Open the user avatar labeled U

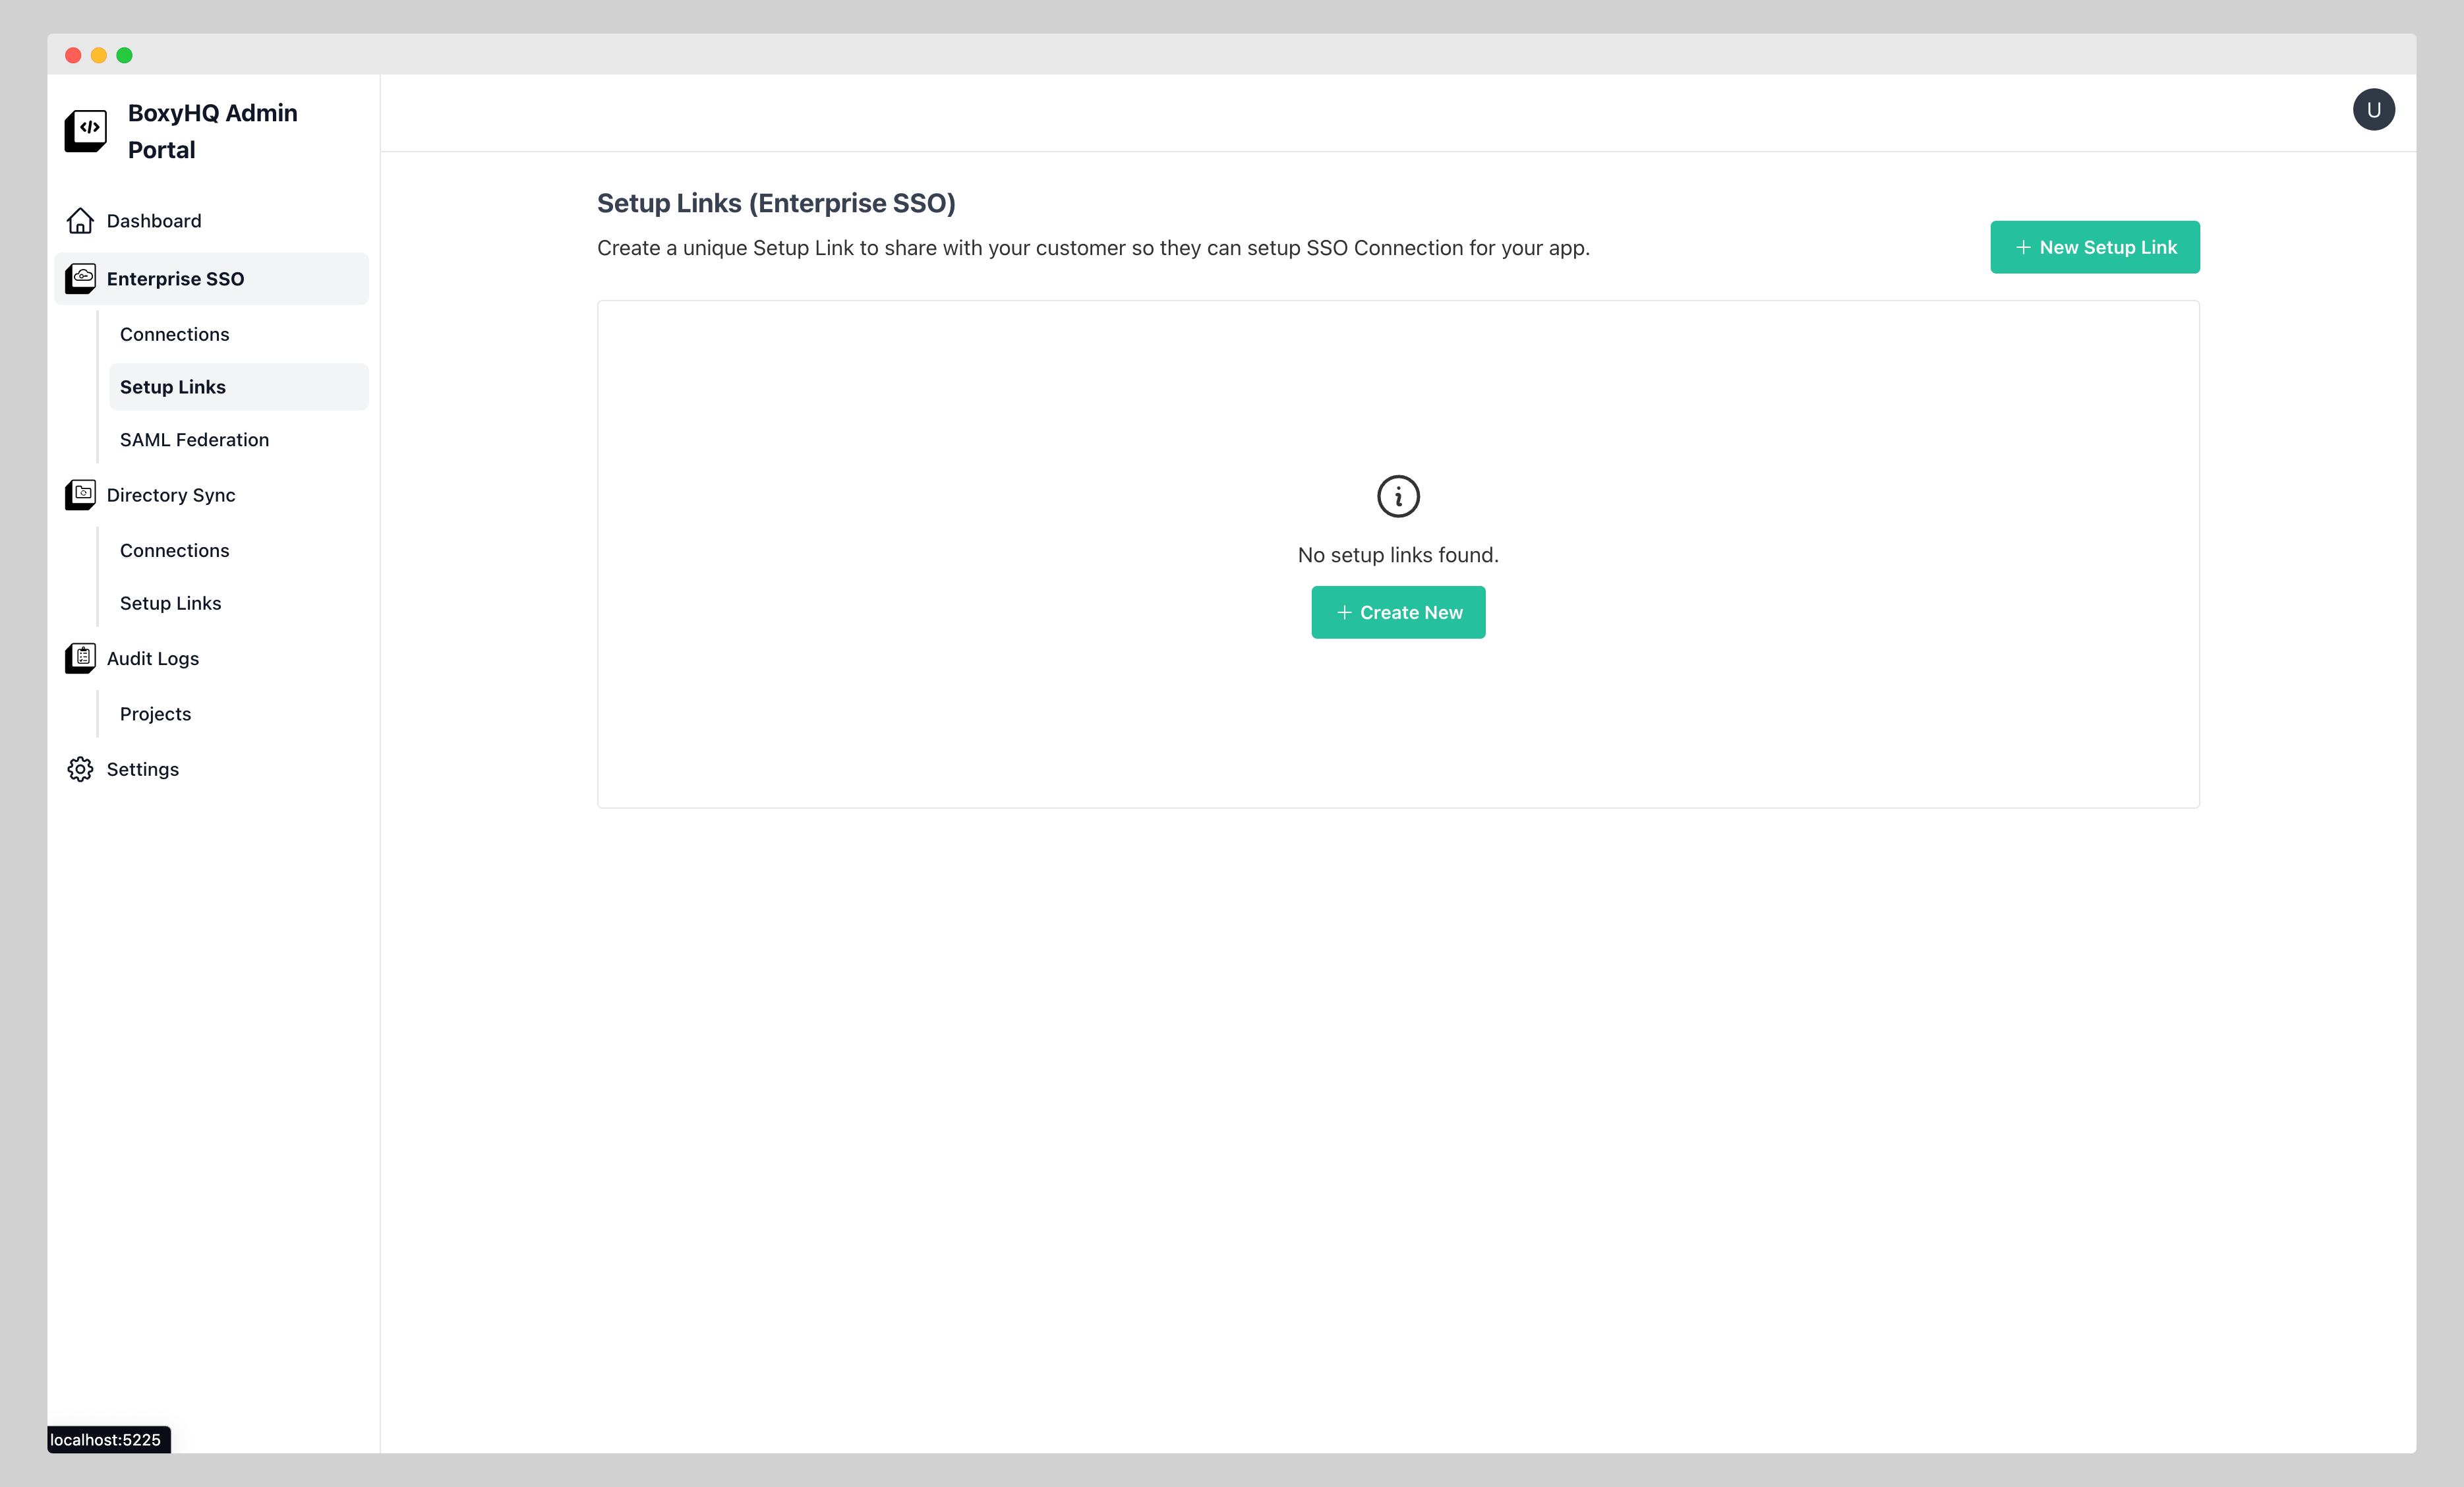pos(2375,109)
